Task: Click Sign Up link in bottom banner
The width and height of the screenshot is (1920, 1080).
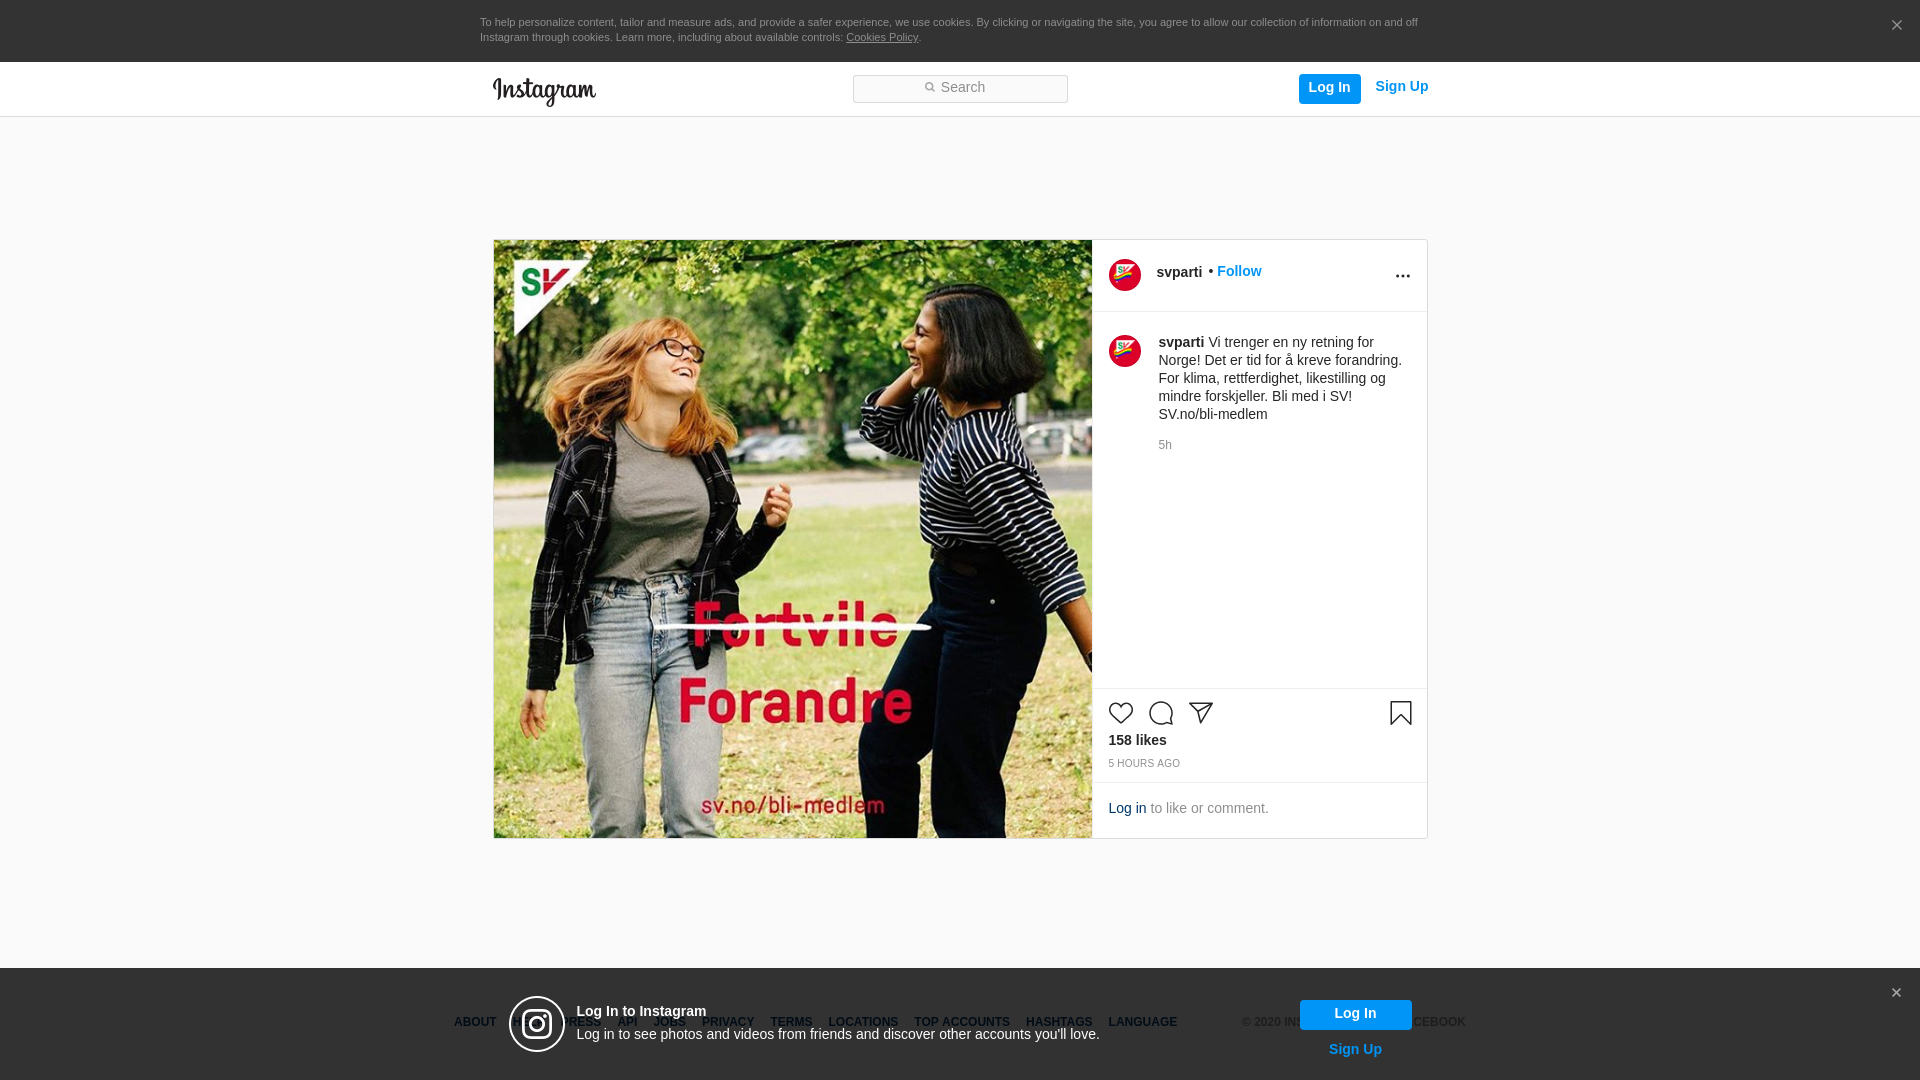Action: point(1355,1049)
